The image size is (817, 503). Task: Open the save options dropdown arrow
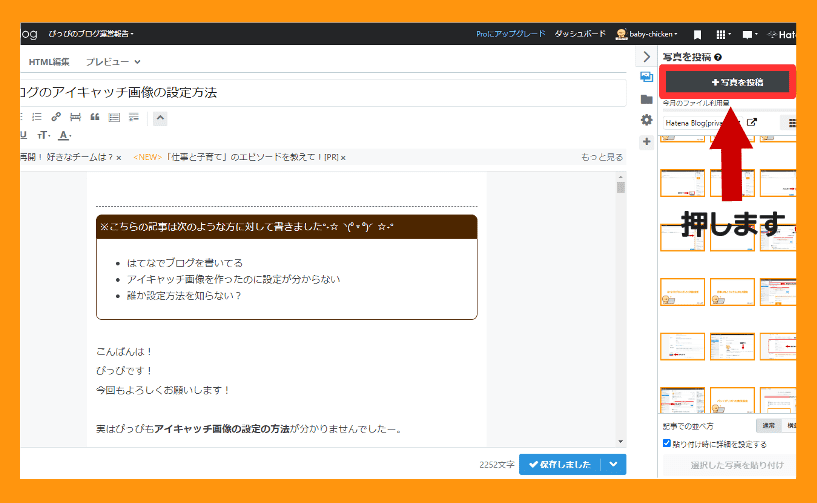coord(613,464)
